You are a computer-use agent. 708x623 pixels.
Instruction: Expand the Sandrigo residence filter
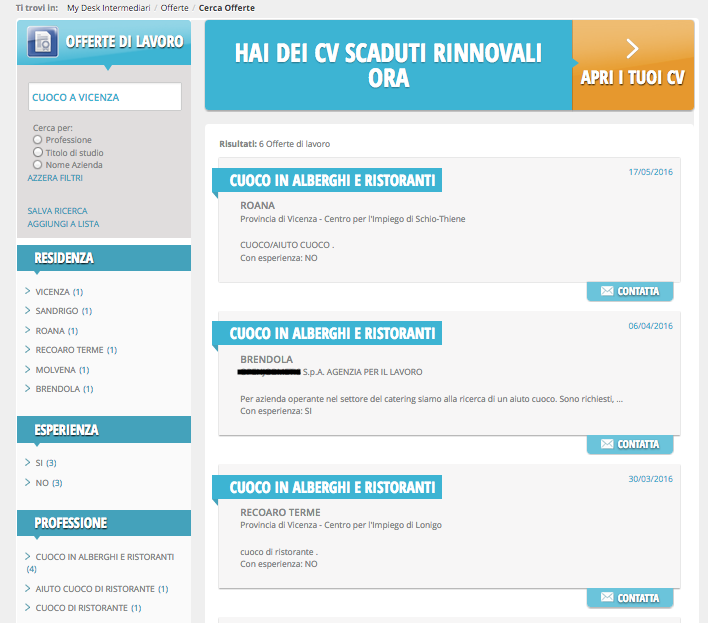(x=56, y=311)
